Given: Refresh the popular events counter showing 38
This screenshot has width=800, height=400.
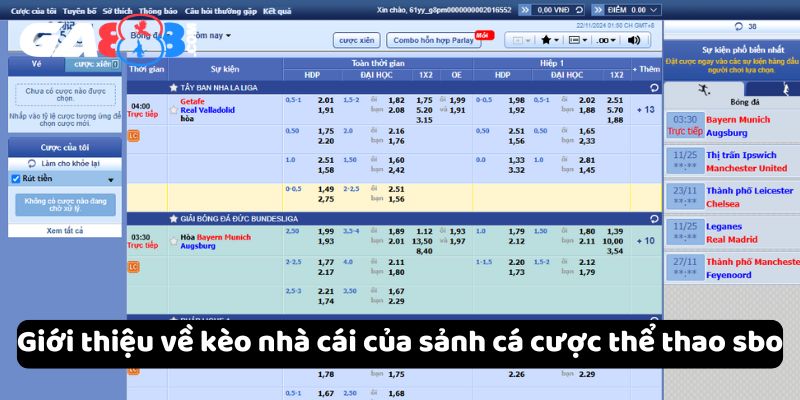Looking at the screenshot, I should pyautogui.click(x=738, y=27).
